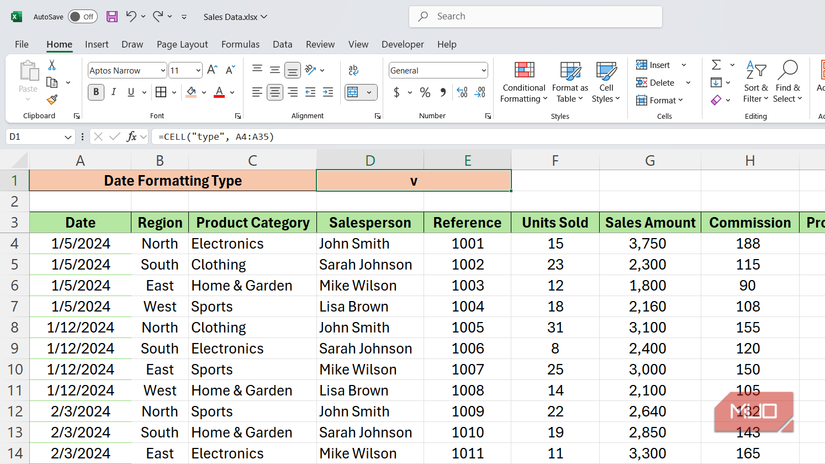The image size is (825, 464).
Task: Click the Clear eraser icon
Action: click(716, 100)
